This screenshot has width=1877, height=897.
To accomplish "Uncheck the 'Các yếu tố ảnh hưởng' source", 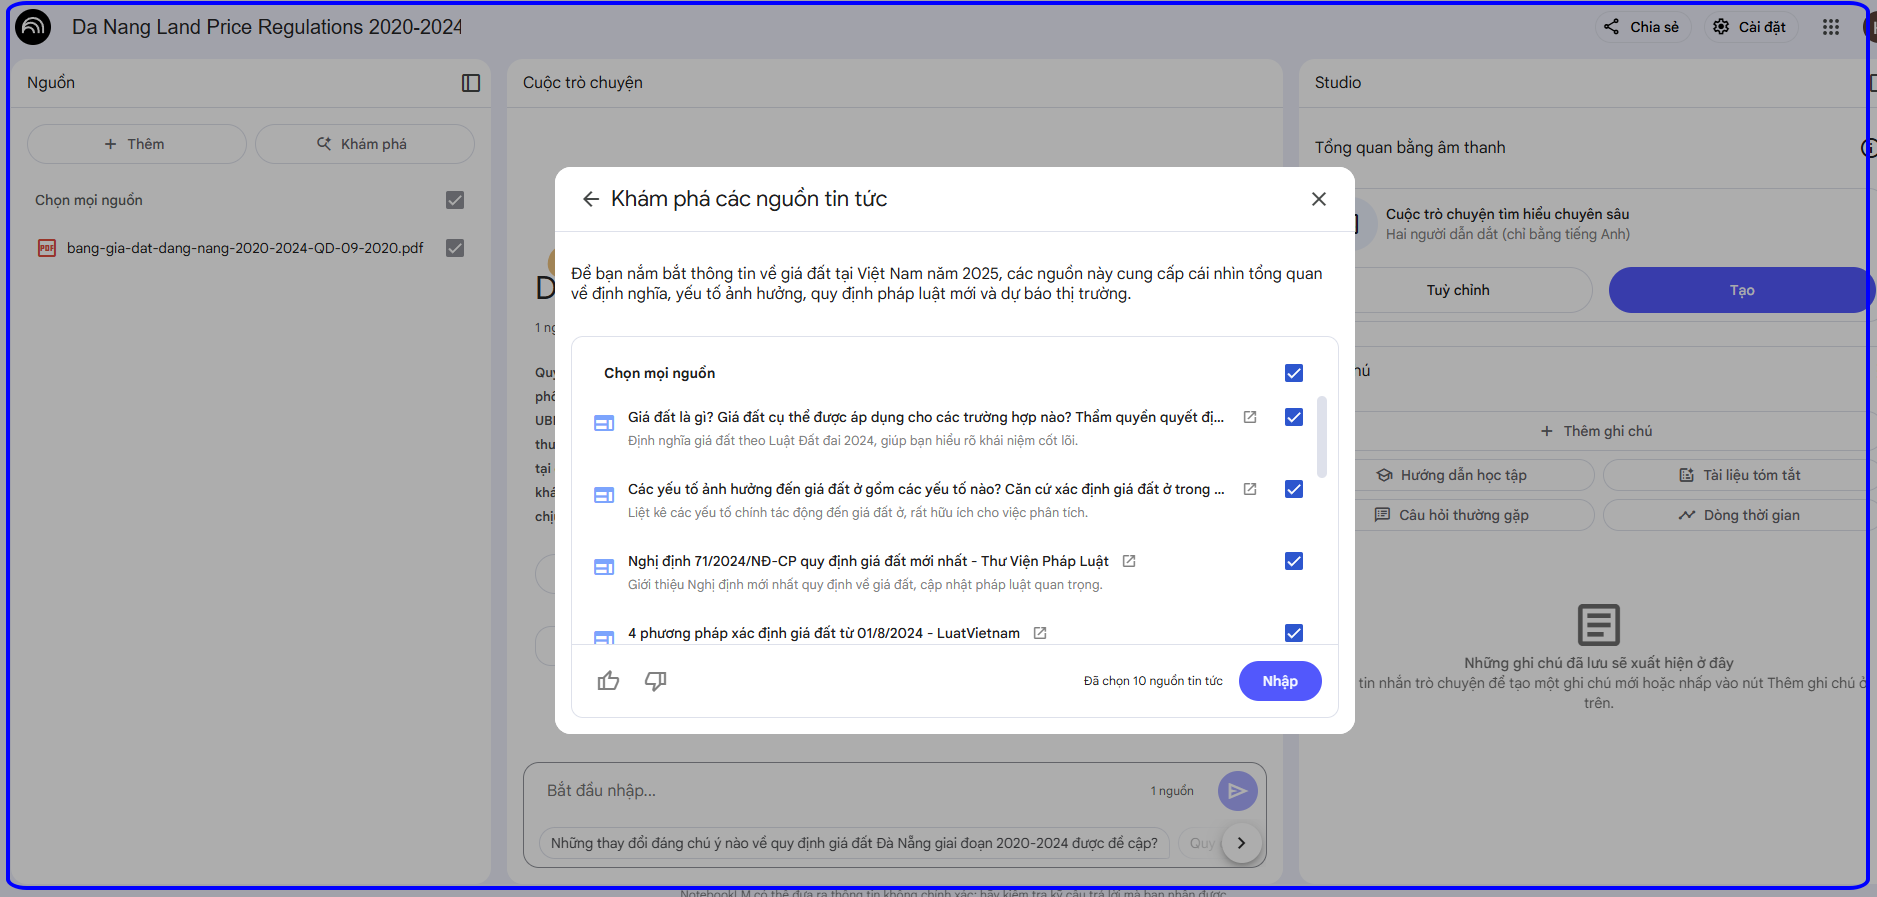I will 1294,489.
